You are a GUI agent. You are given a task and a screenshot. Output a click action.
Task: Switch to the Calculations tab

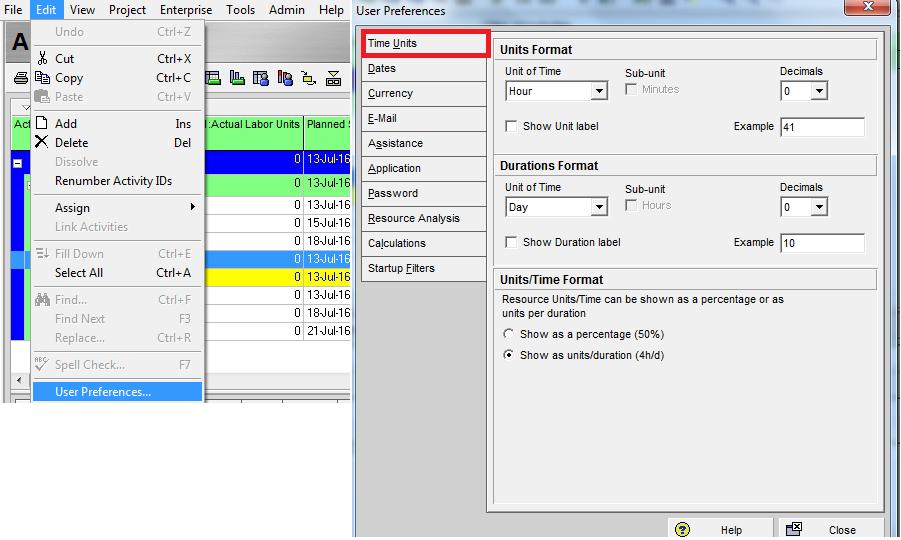pos(424,243)
